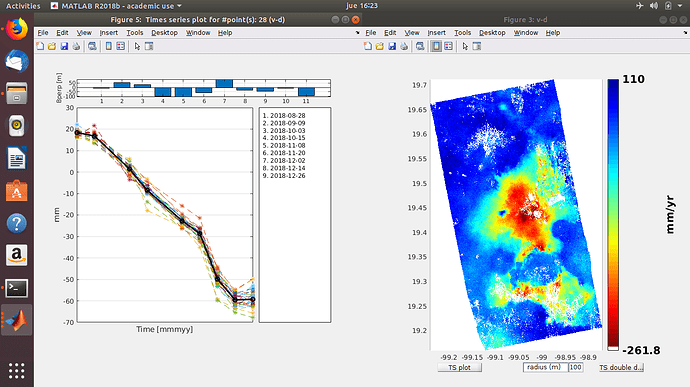Click Print Figure icon in Figure 5 toolbar

coord(77,46)
